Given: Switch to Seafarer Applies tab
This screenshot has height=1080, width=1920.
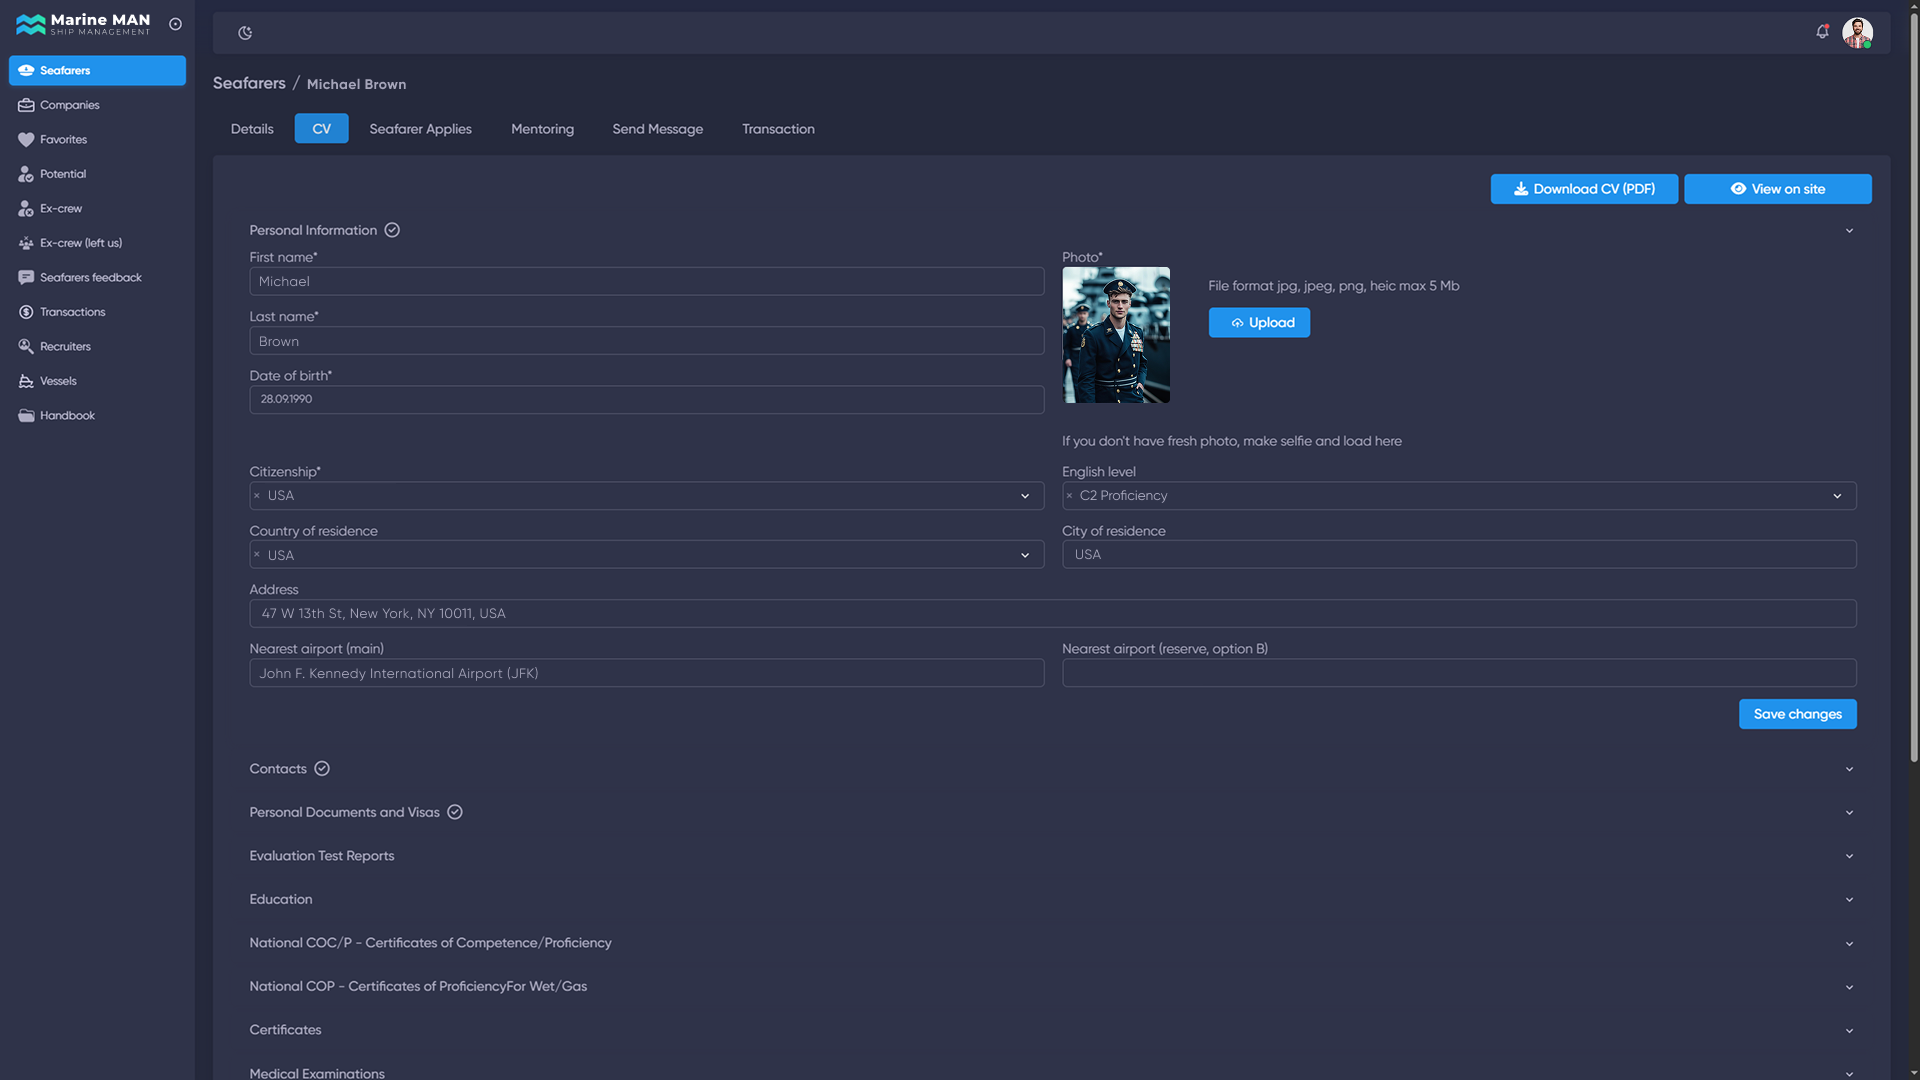Looking at the screenshot, I should point(420,129).
